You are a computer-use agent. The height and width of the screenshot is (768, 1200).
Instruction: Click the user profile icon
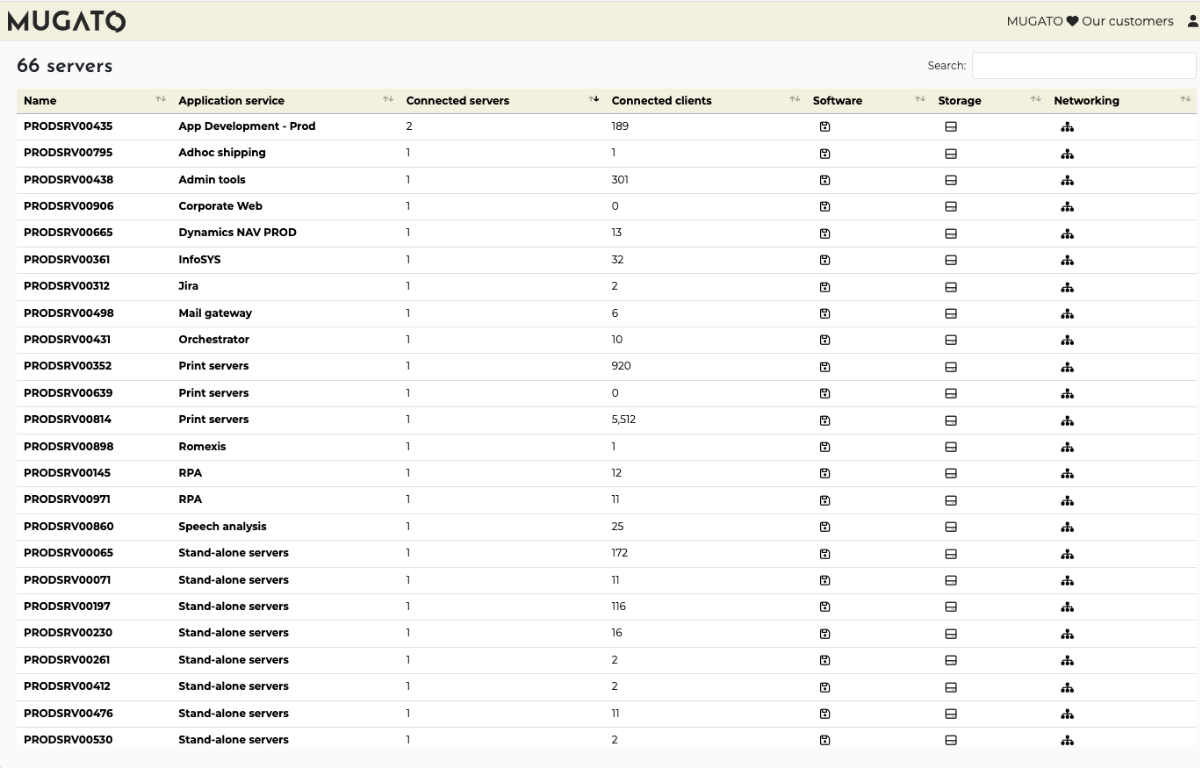[1191, 21]
